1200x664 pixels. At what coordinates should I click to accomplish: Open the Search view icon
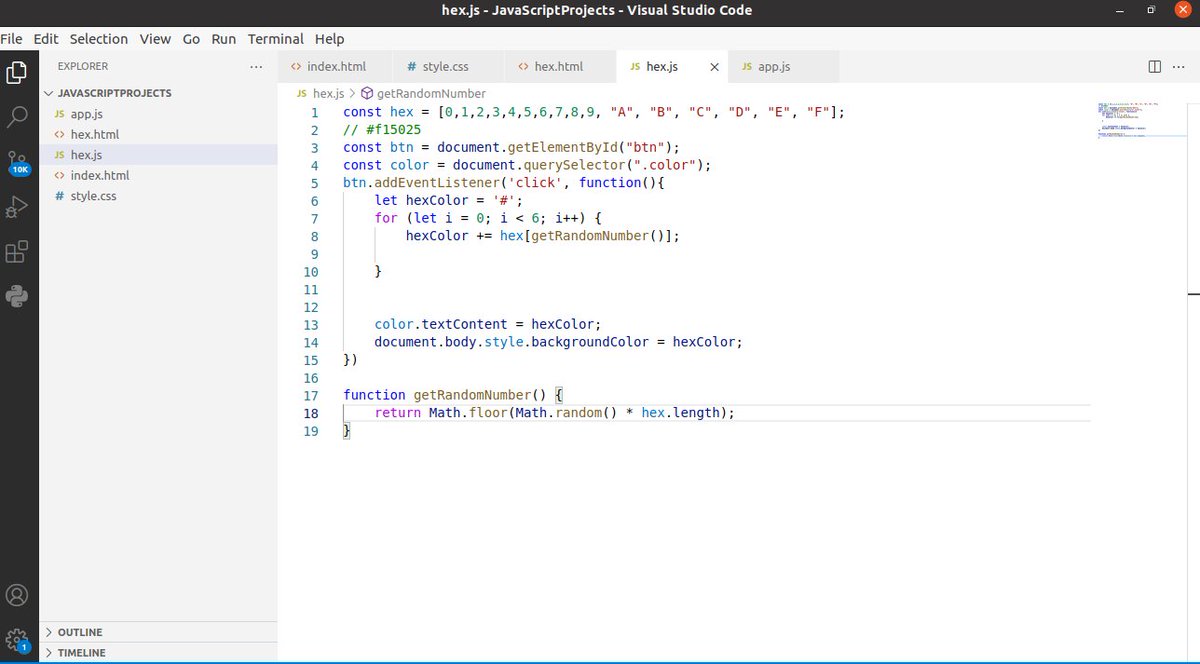17,117
